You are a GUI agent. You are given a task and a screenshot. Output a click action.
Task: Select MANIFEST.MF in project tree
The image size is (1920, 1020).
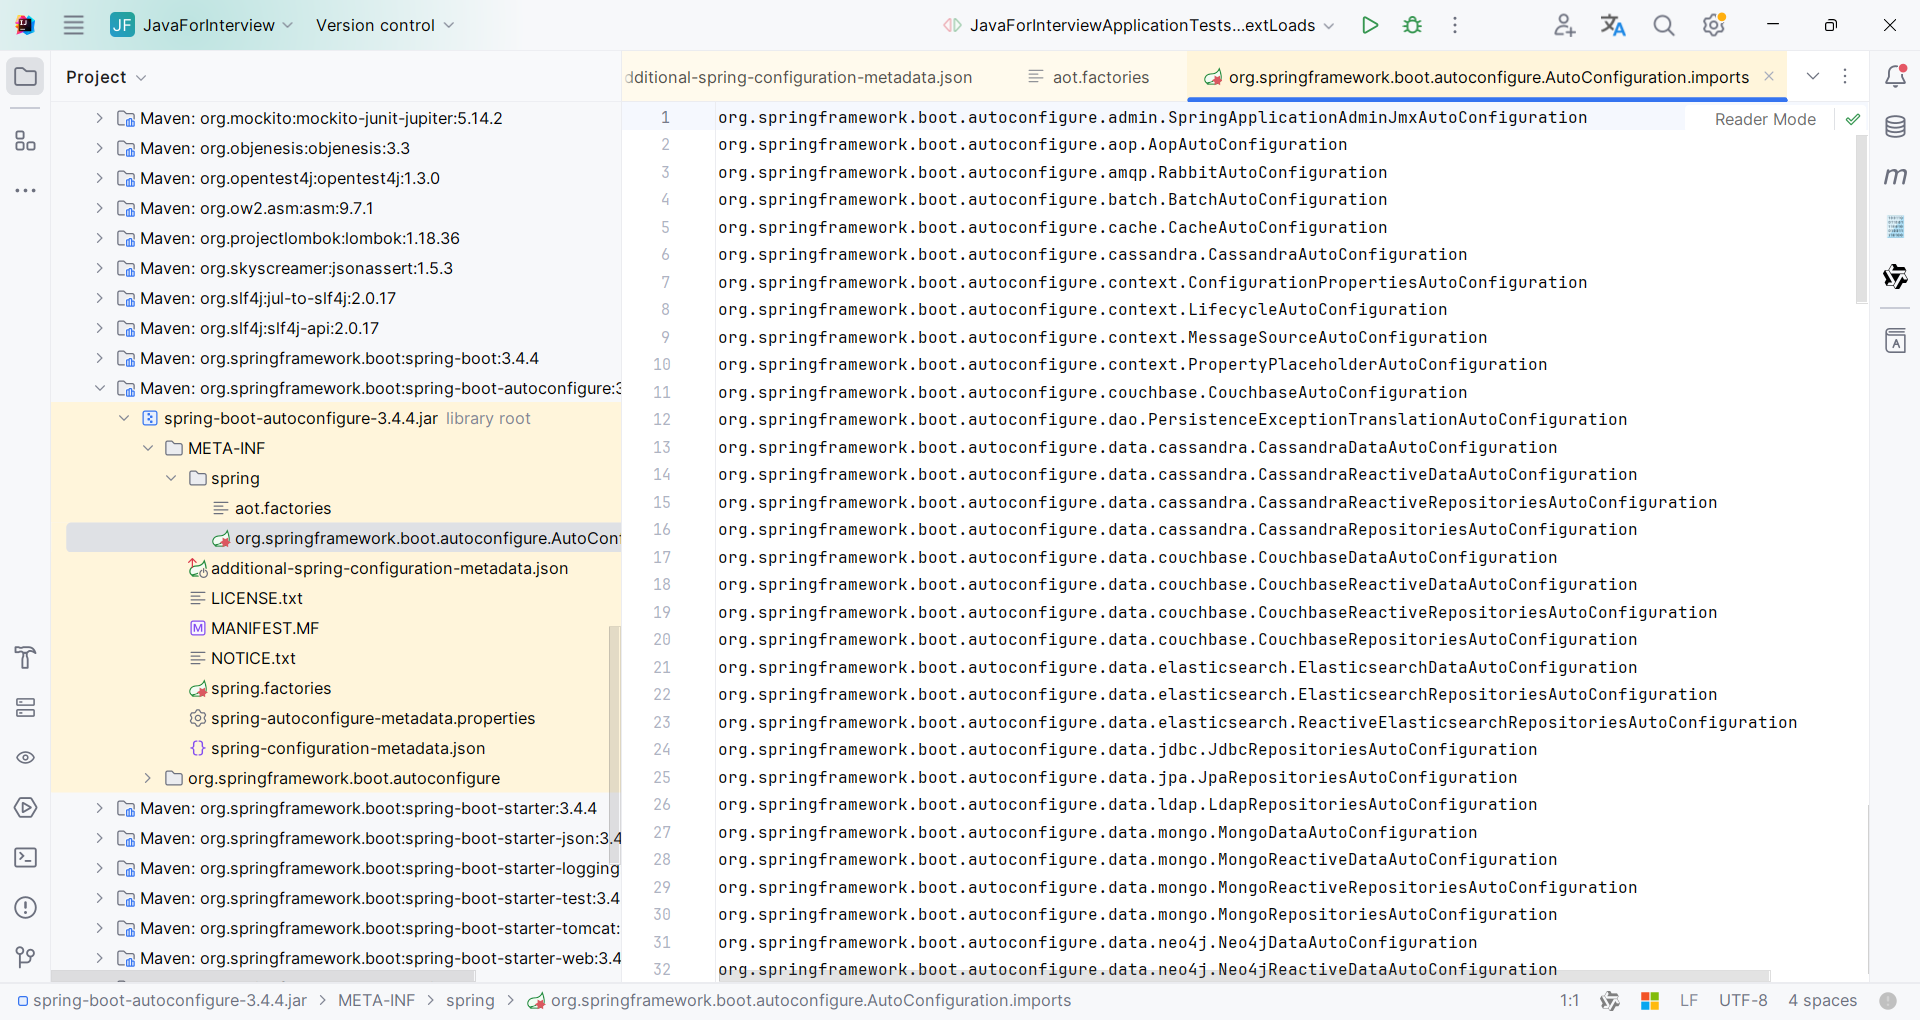pyautogui.click(x=265, y=628)
